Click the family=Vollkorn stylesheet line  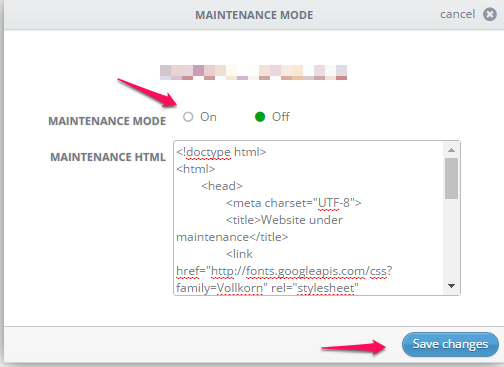click(267, 288)
